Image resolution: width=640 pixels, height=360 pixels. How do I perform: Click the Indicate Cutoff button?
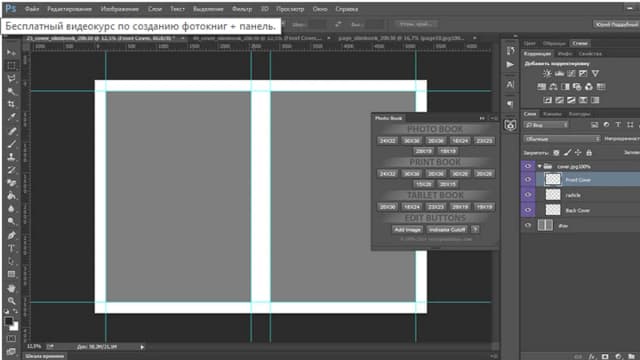pos(447,229)
